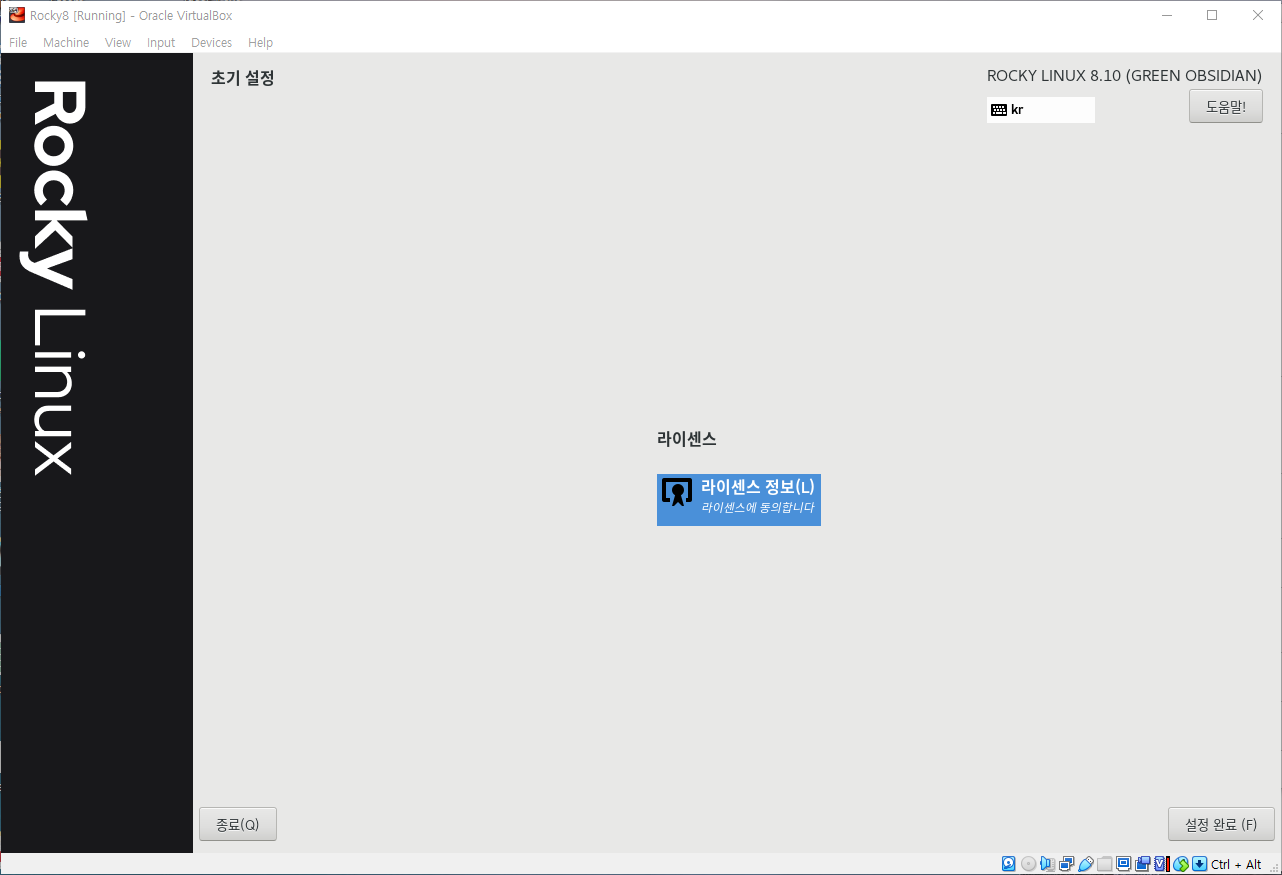The width and height of the screenshot is (1282, 875).
Task: Open the File menu
Action: click(18, 43)
